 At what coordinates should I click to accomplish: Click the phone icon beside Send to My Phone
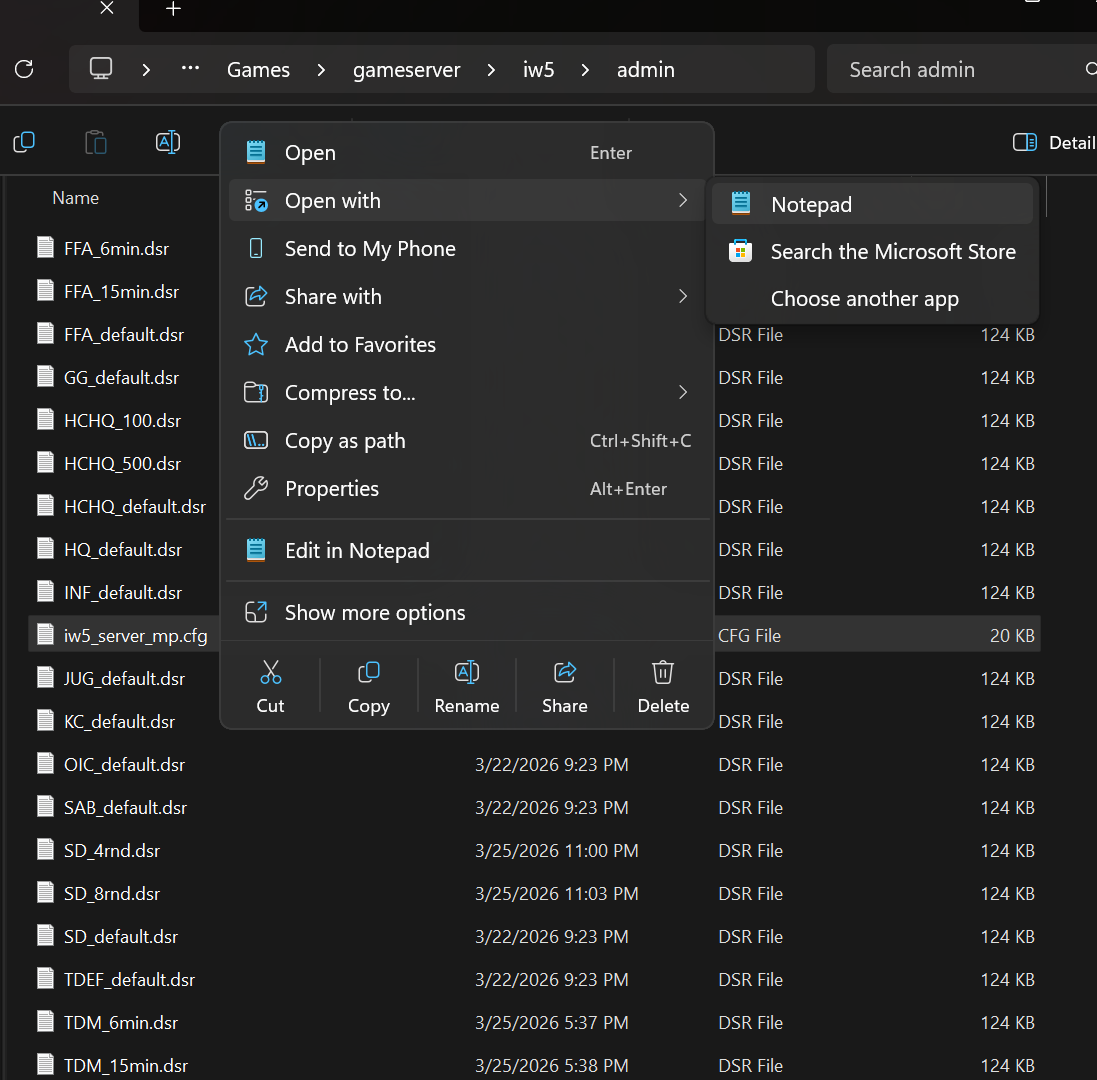[256, 248]
